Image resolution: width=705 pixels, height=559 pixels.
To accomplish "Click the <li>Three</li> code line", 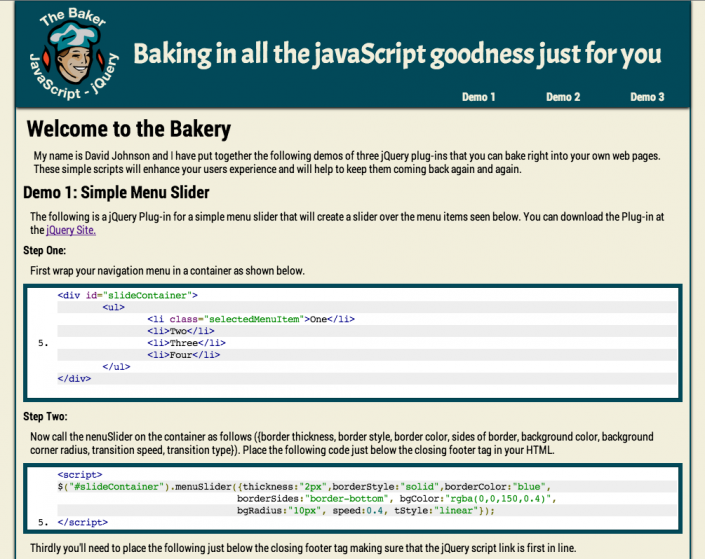I will (x=187, y=343).
